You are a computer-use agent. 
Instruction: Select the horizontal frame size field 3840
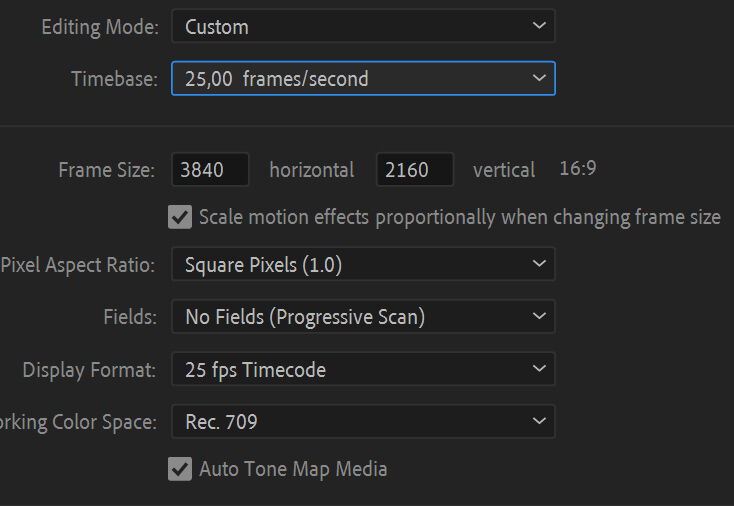210,169
